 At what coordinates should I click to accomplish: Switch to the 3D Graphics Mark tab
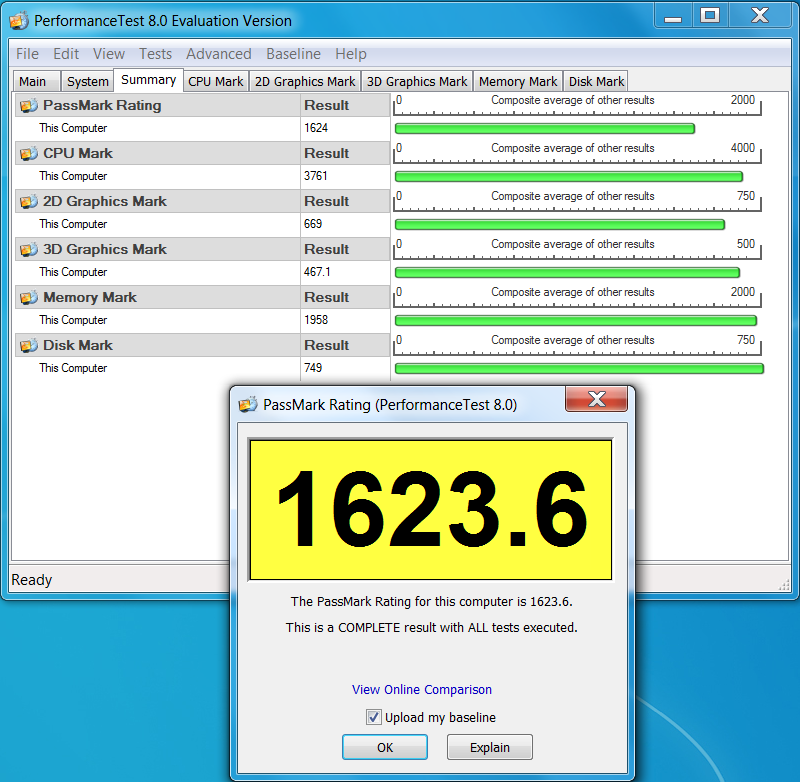point(417,82)
